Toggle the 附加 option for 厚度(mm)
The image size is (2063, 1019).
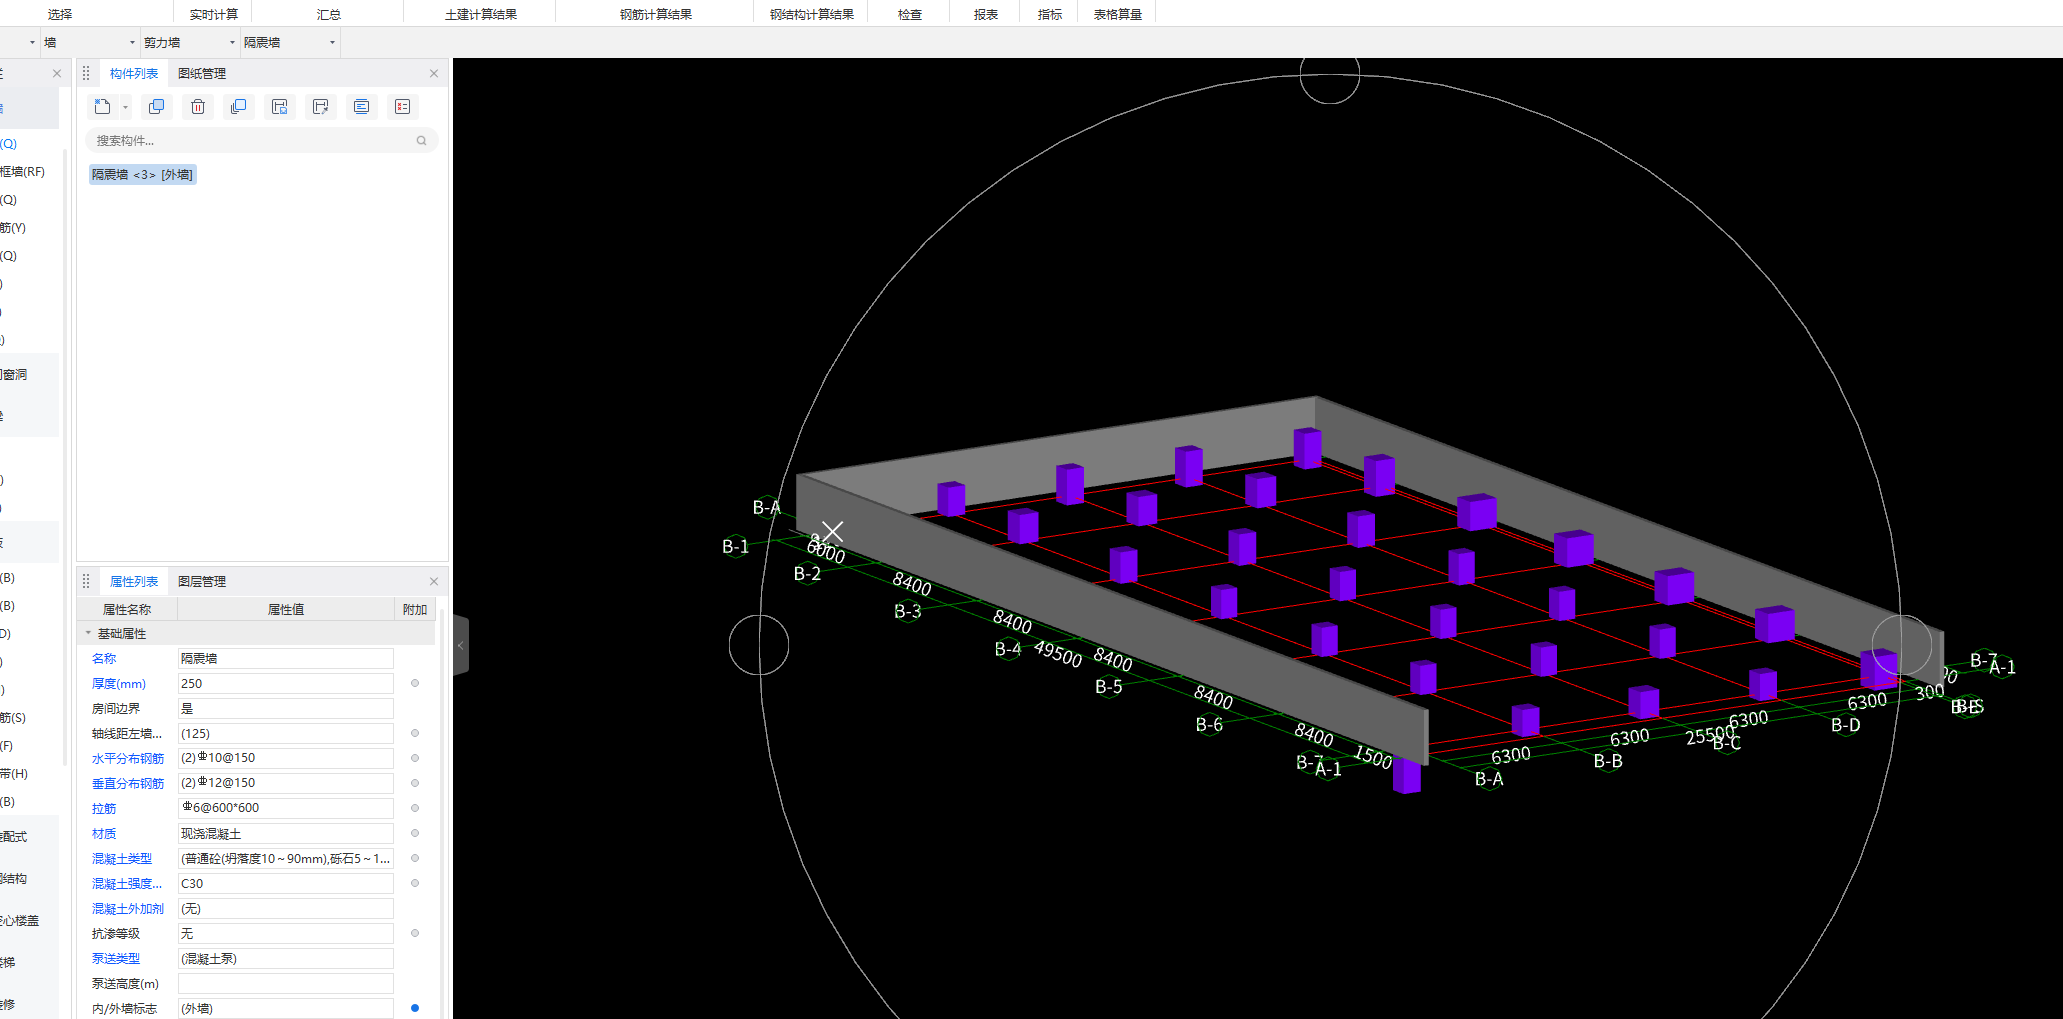point(415,683)
